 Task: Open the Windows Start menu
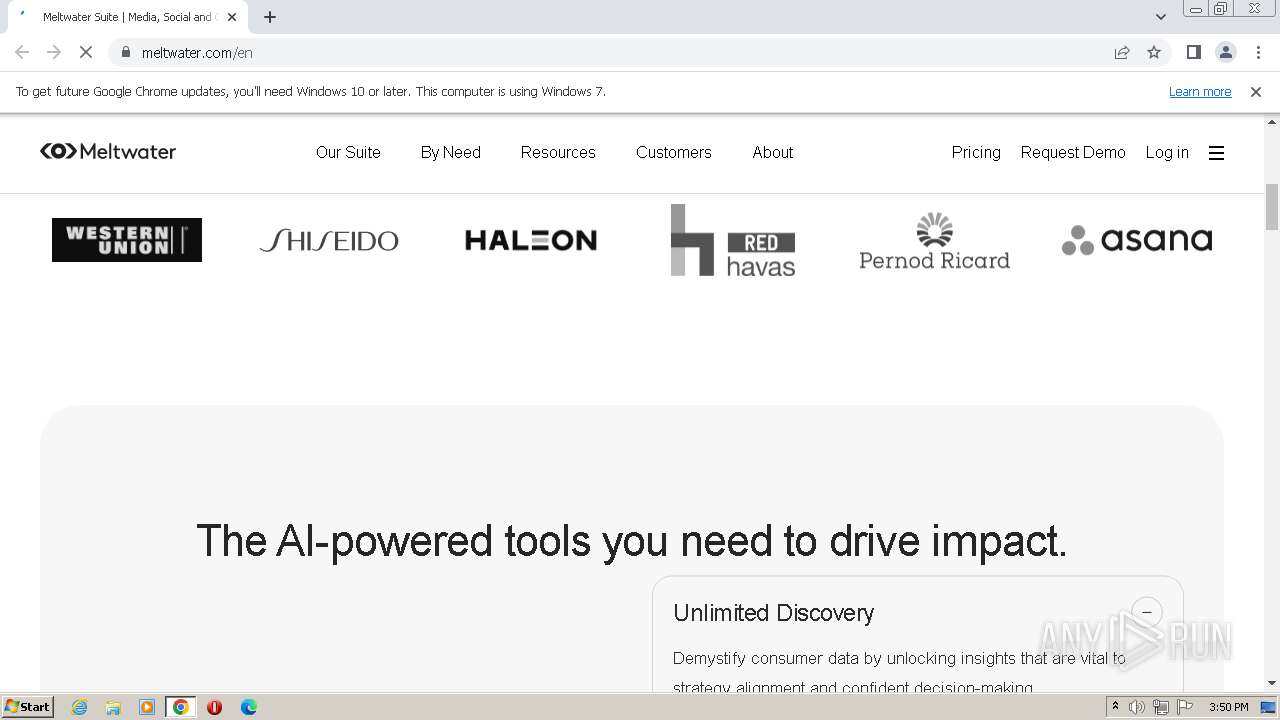(x=27, y=706)
